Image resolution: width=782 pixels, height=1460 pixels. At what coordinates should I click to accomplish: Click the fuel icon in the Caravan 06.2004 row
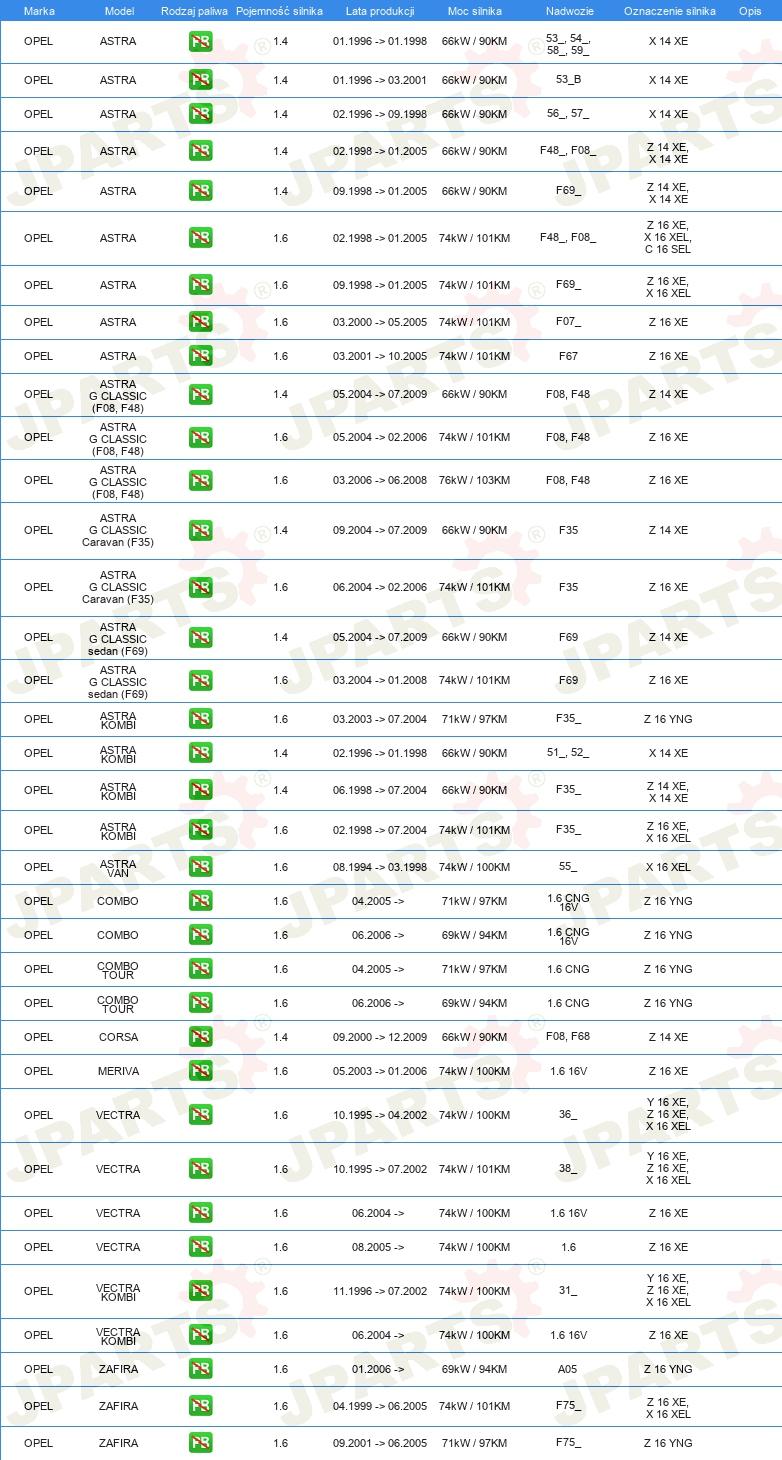[x=201, y=587]
